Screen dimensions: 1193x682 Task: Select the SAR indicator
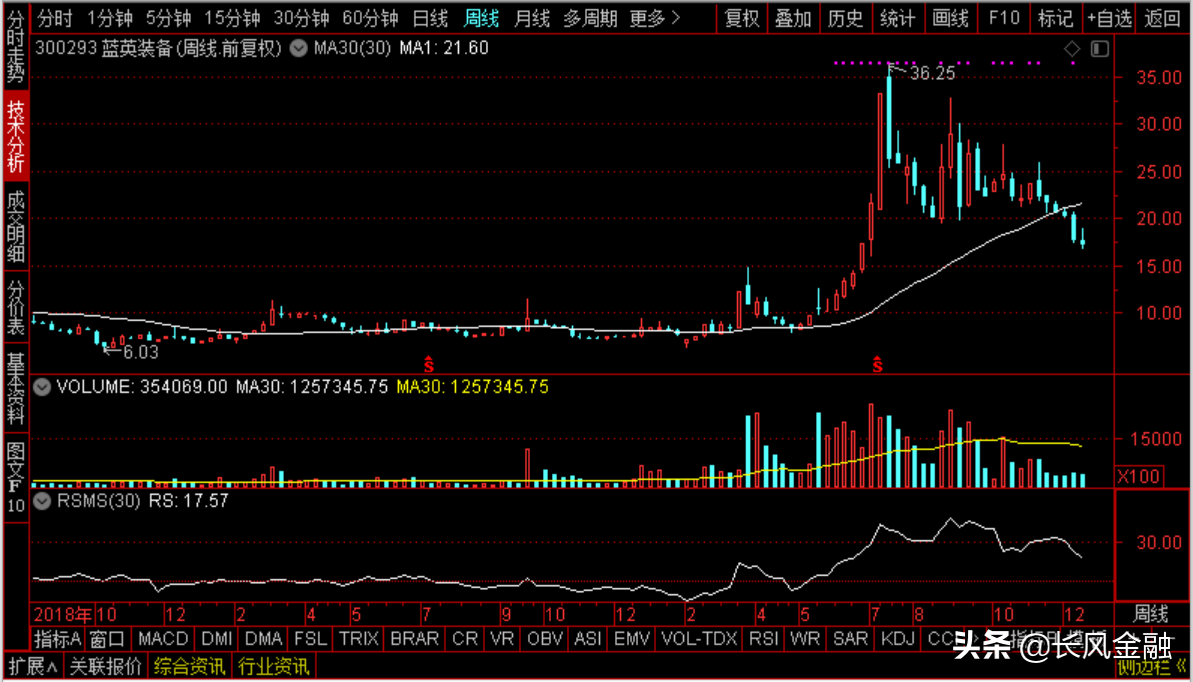pos(851,638)
